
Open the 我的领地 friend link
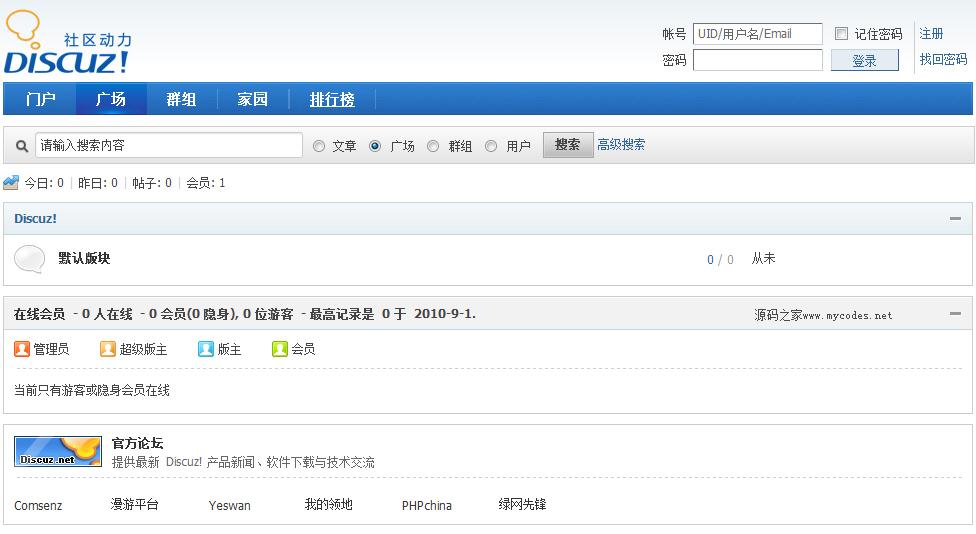click(329, 504)
